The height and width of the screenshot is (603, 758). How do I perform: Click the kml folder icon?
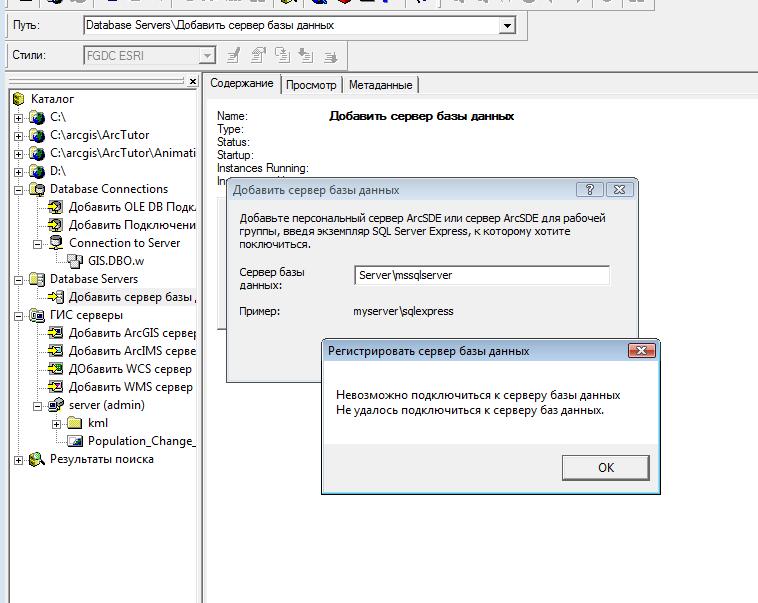[x=75, y=423]
